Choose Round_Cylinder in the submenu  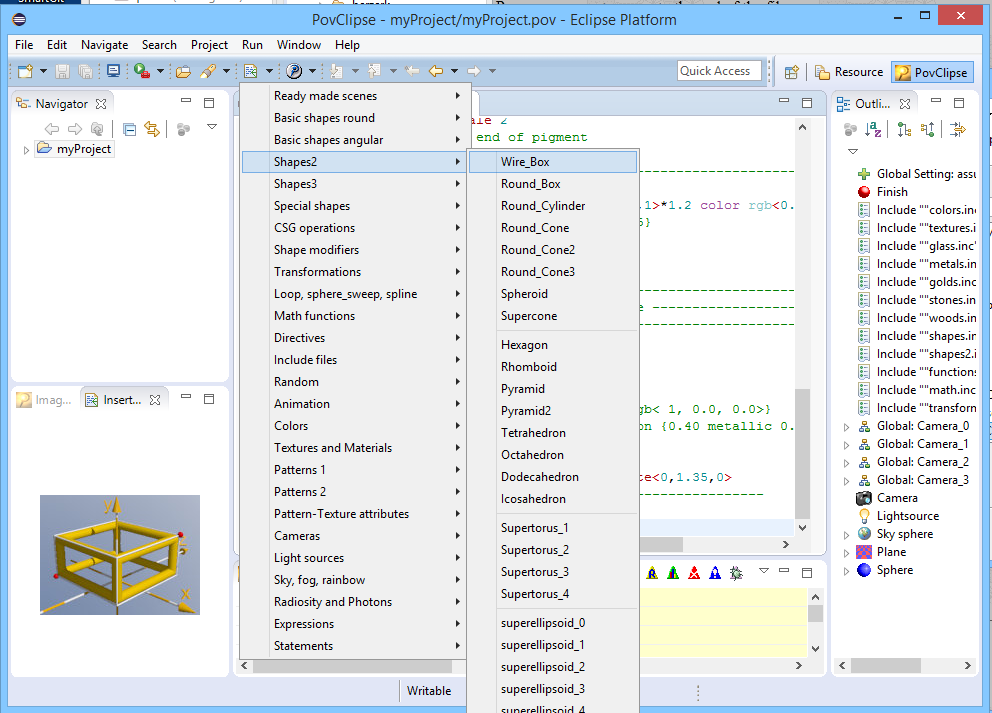point(553,206)
